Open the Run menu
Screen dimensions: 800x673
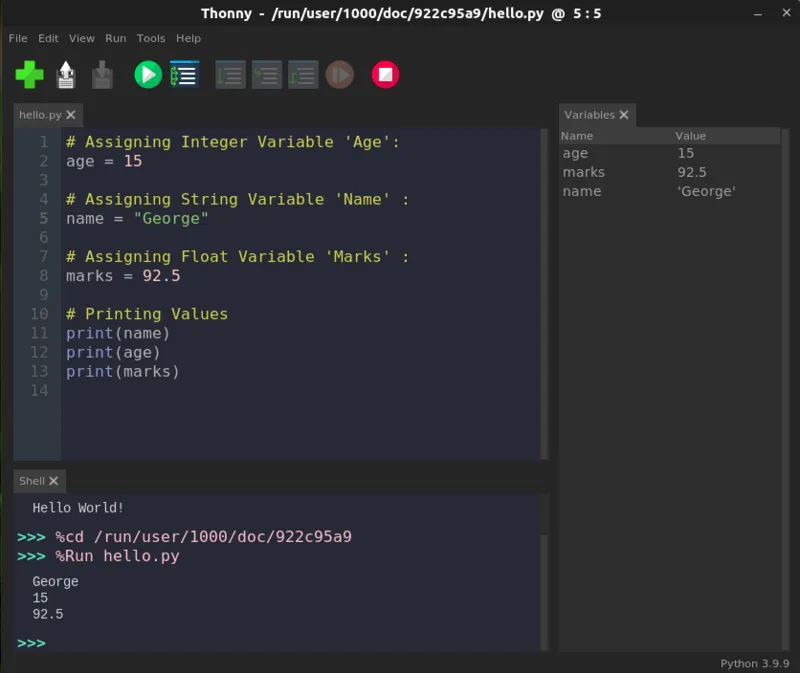pos(114,38)
